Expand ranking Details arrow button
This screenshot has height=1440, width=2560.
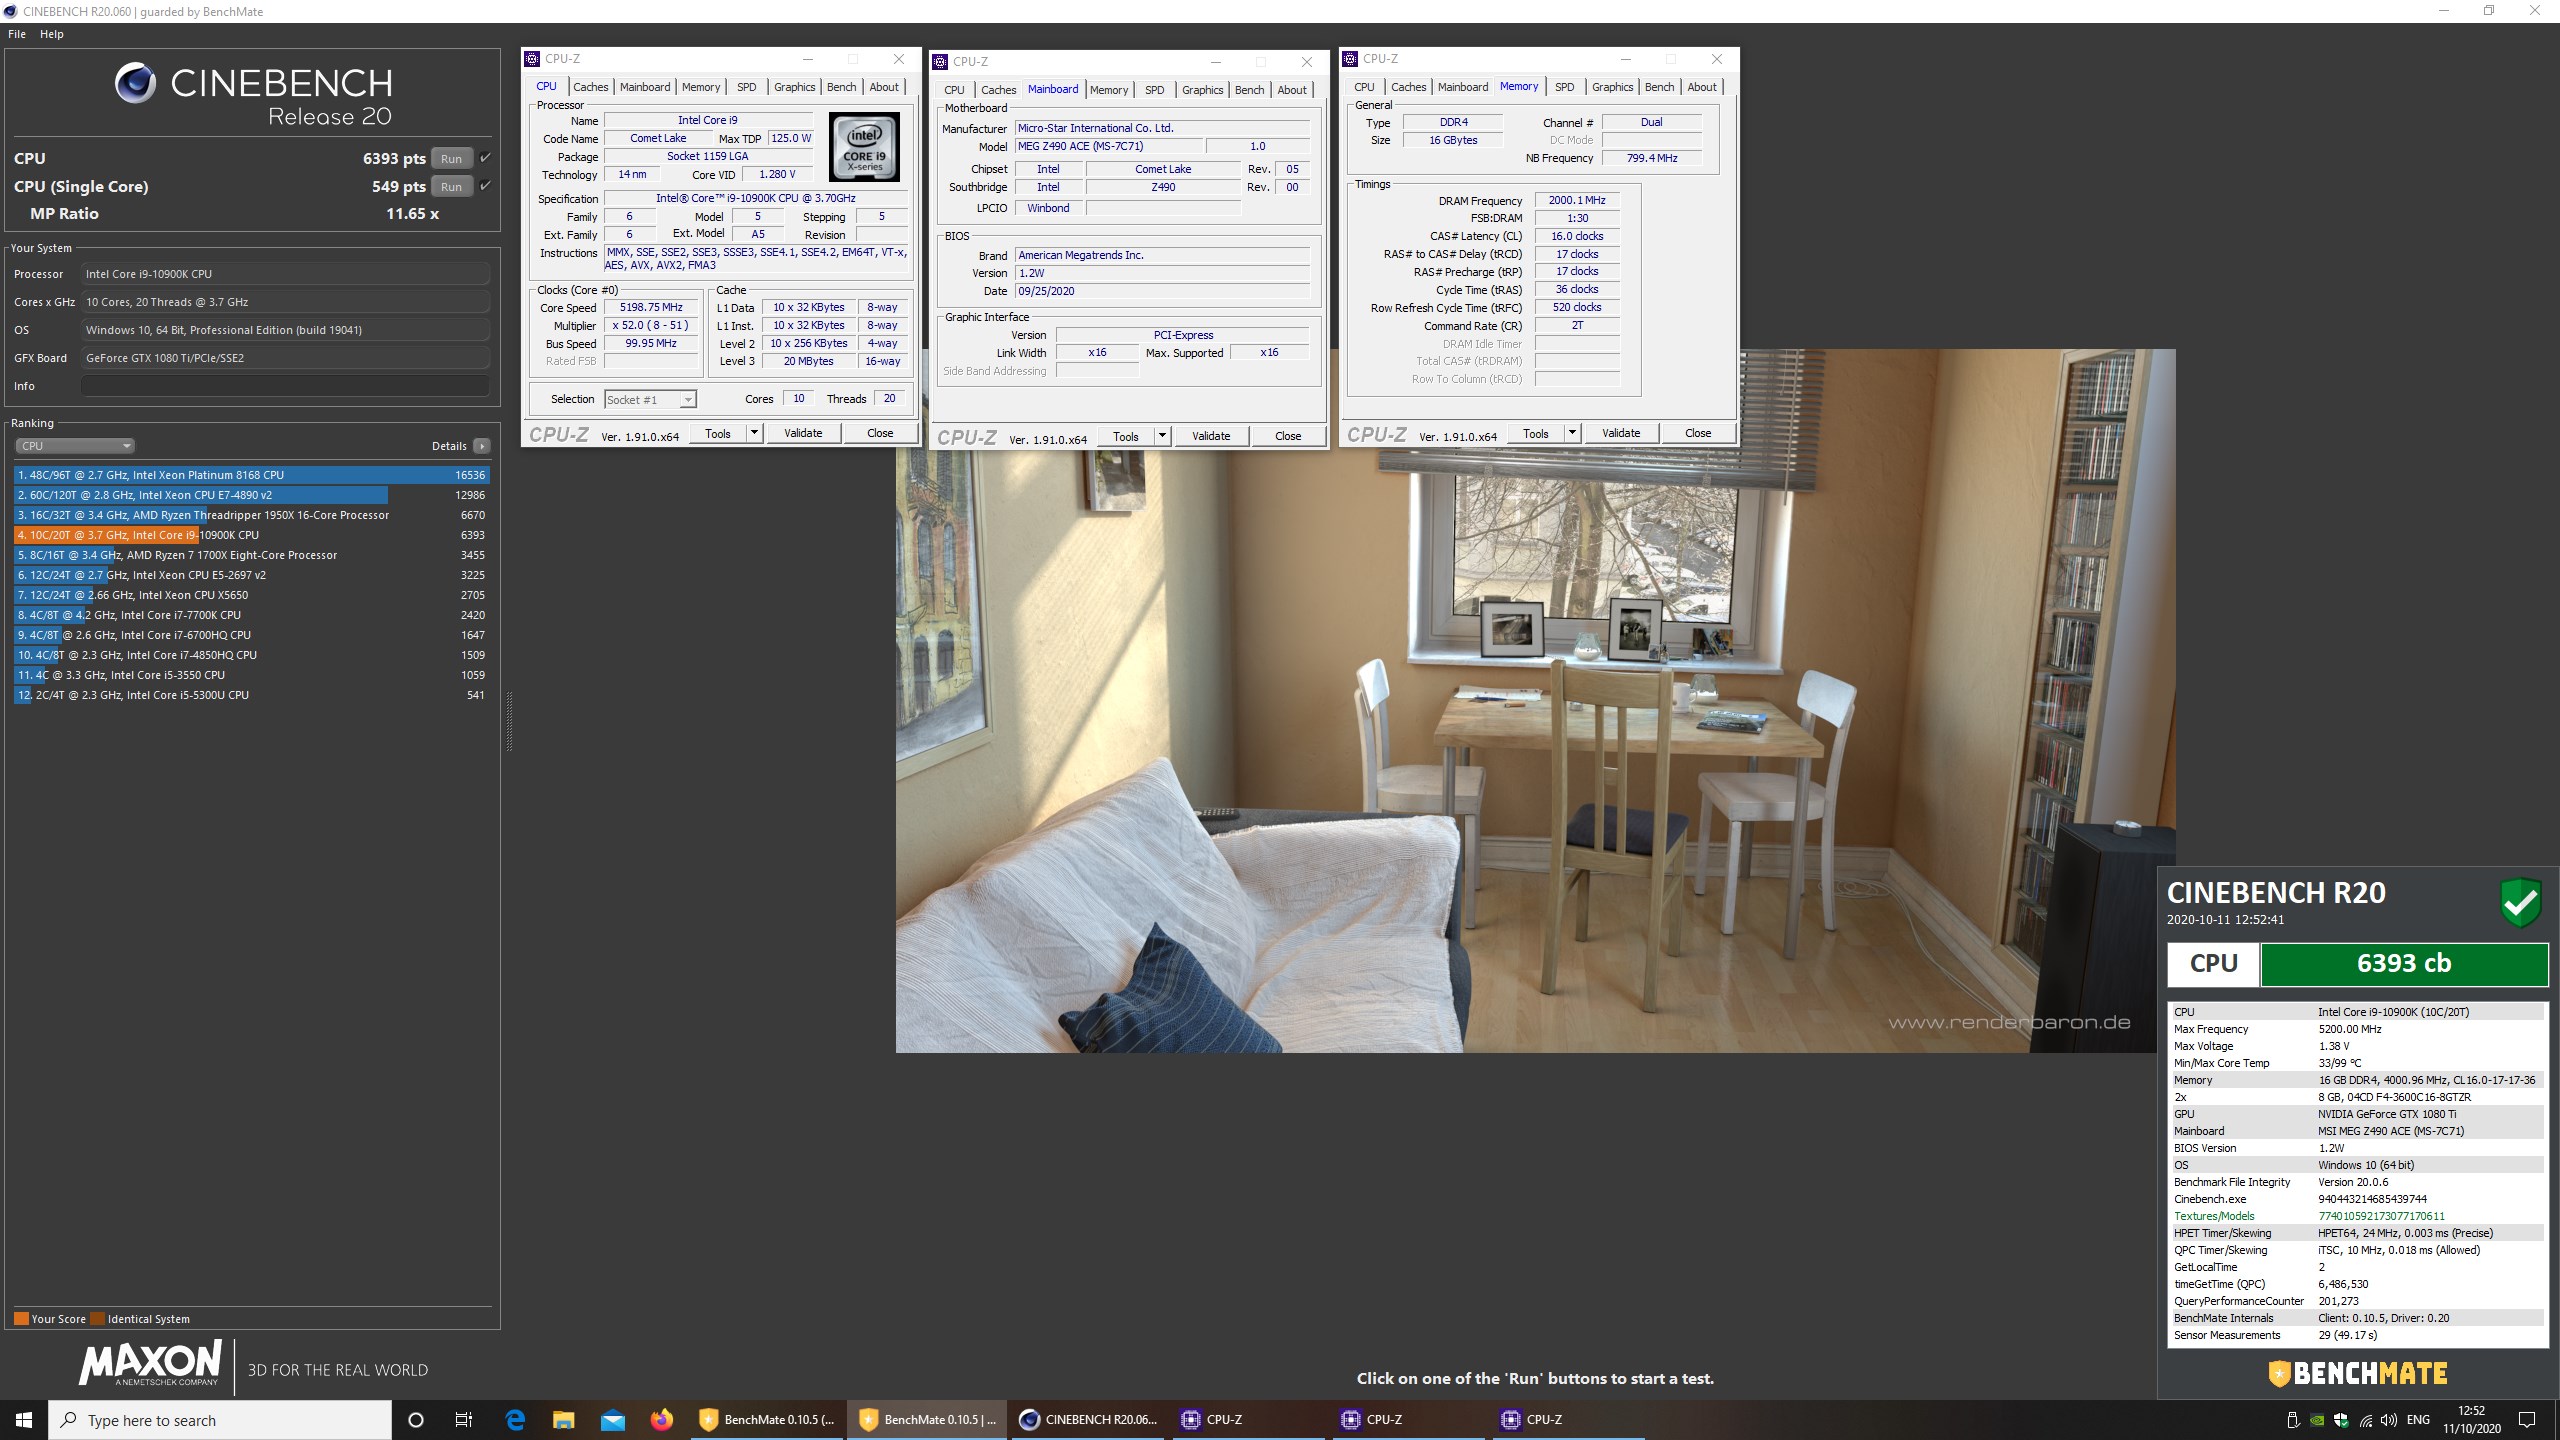[x=482, y=446]
